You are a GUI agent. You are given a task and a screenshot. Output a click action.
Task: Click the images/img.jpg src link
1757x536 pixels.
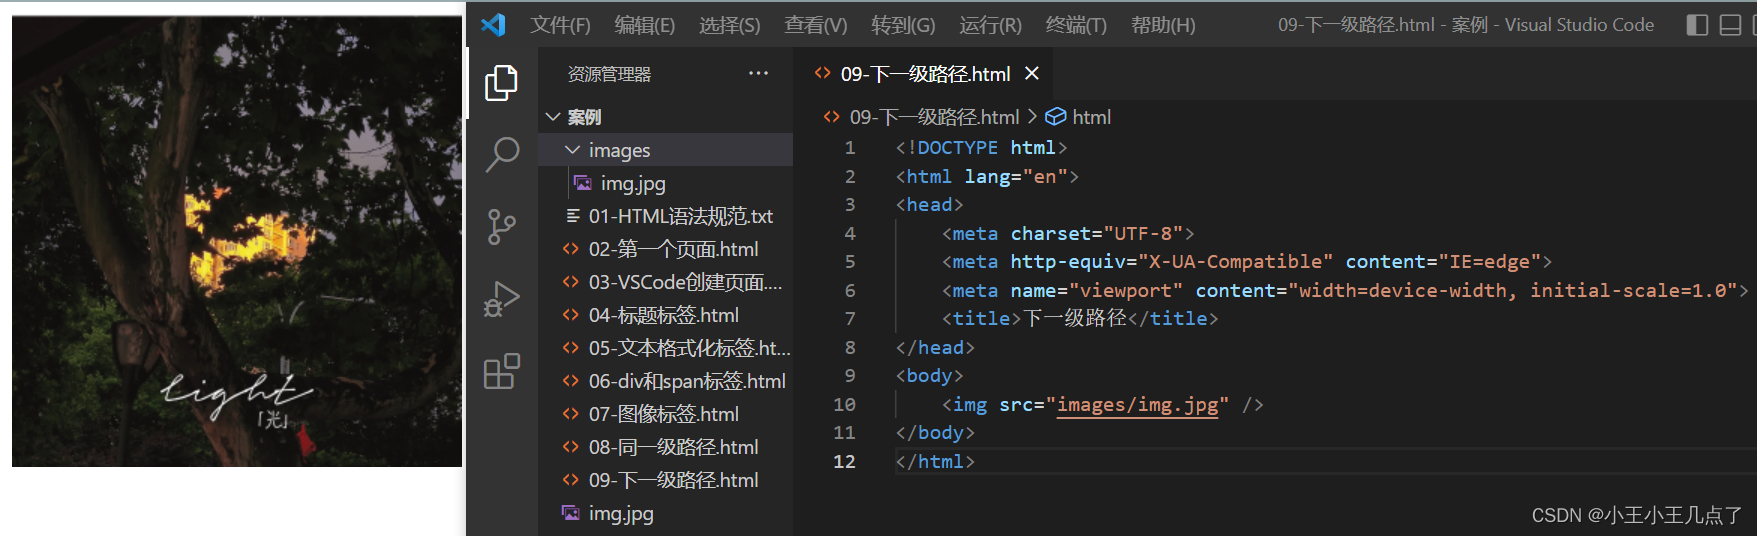point(1137,405)
